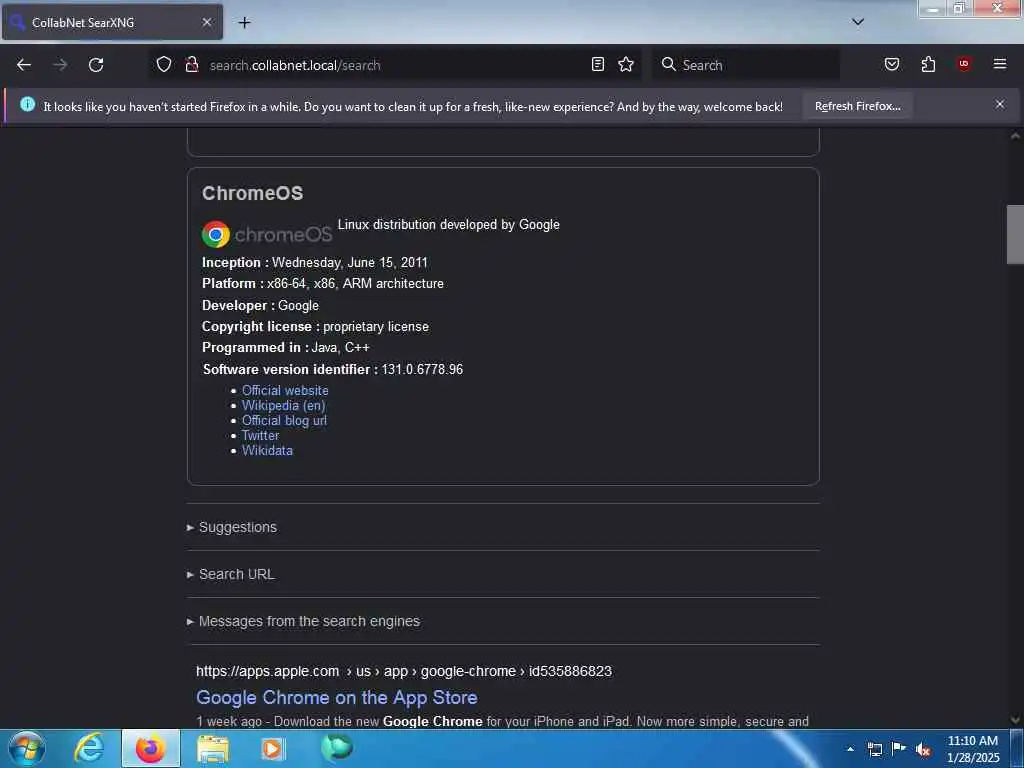Toggle reader view icon in address bar

click(598, 64)
